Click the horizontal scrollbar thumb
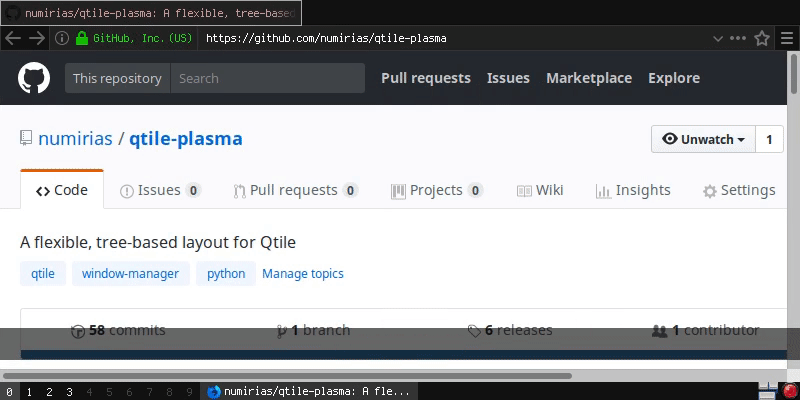Viewport: 800px width, 400px height. 287,376
